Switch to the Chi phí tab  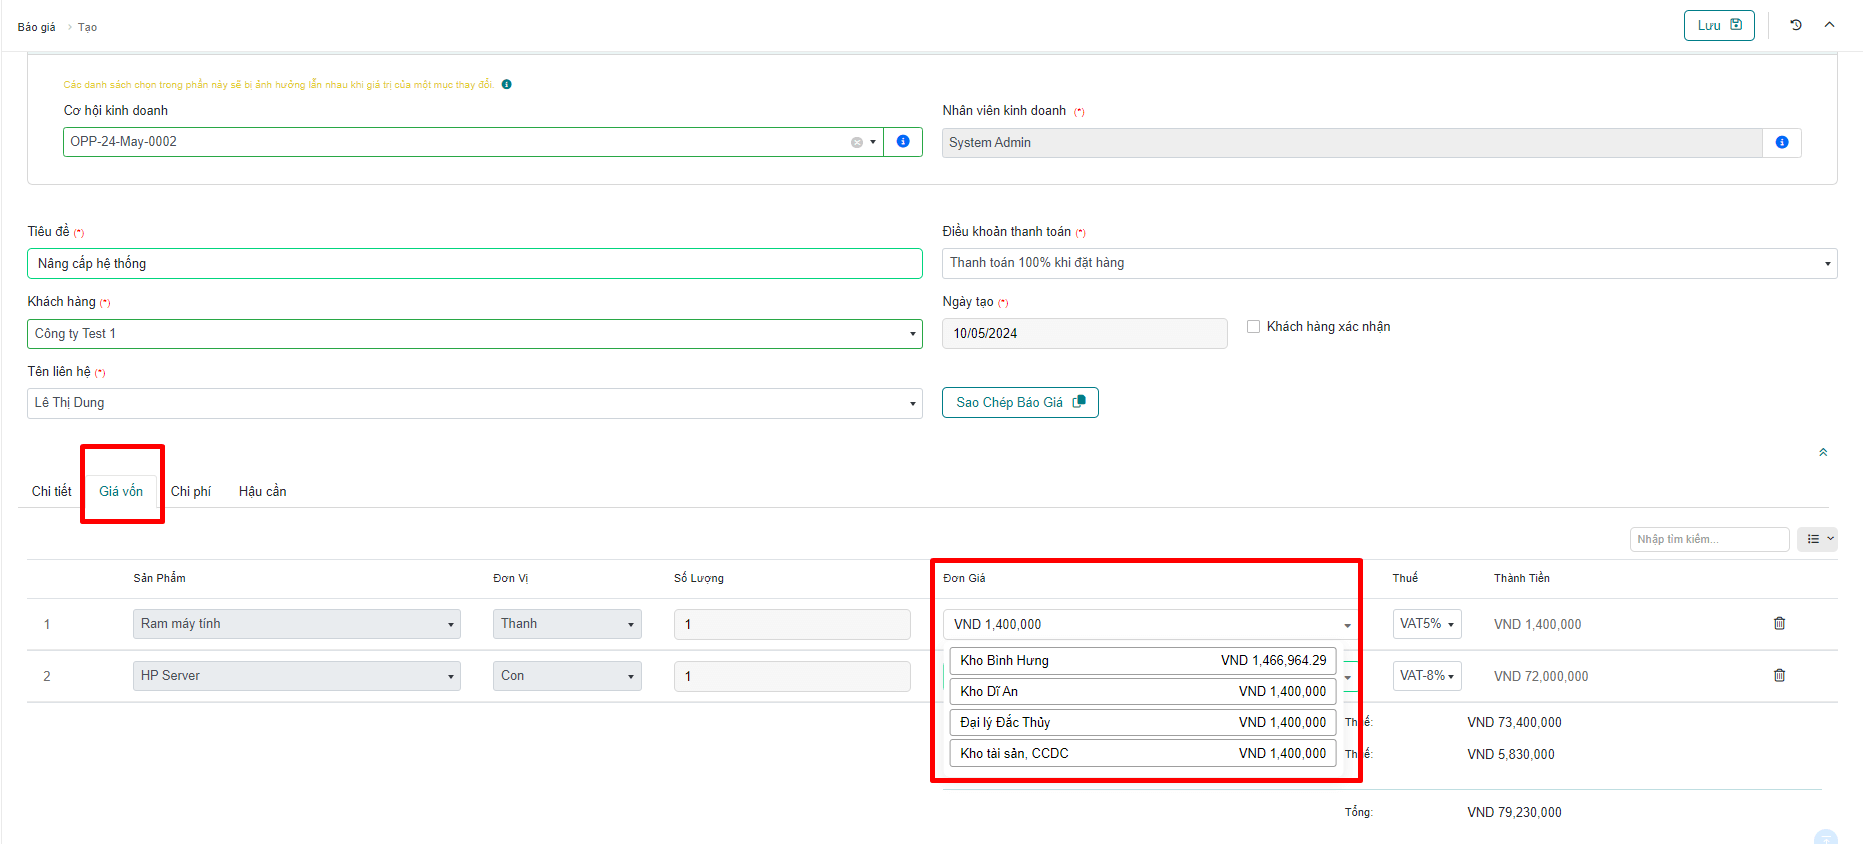(x=190, y=491)
